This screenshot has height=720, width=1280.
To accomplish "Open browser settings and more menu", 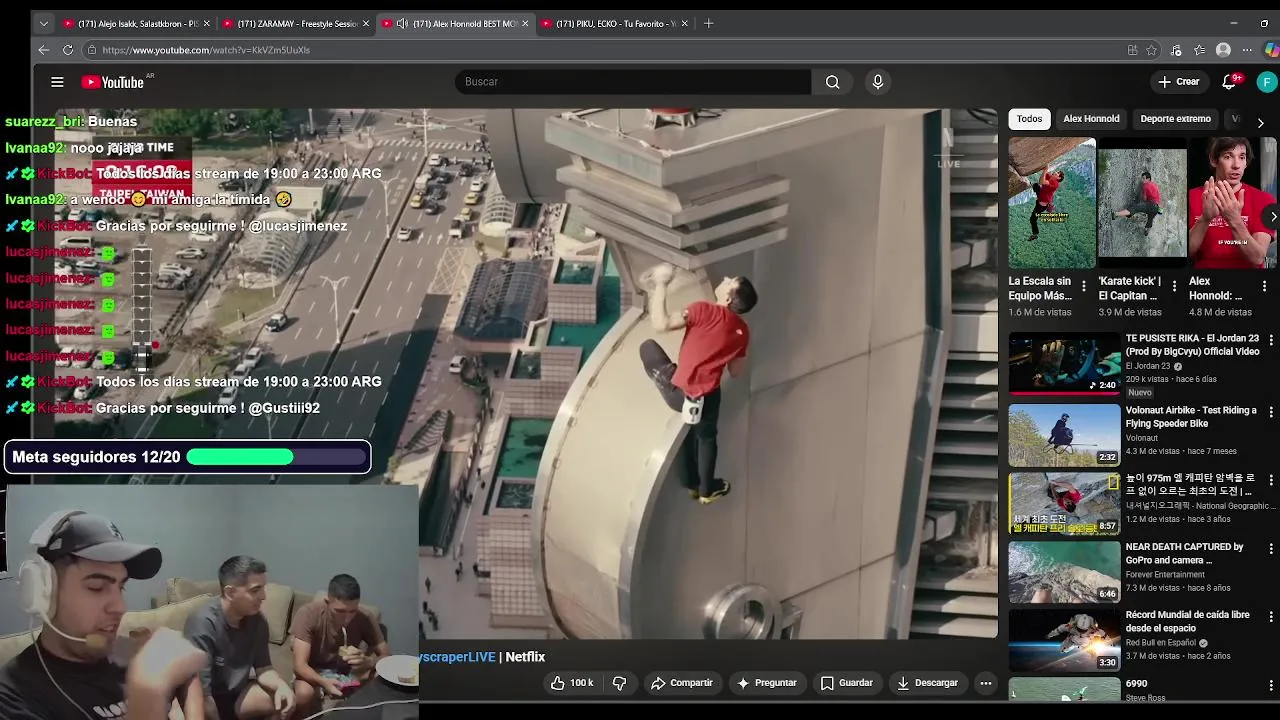I will point(1247,50).
